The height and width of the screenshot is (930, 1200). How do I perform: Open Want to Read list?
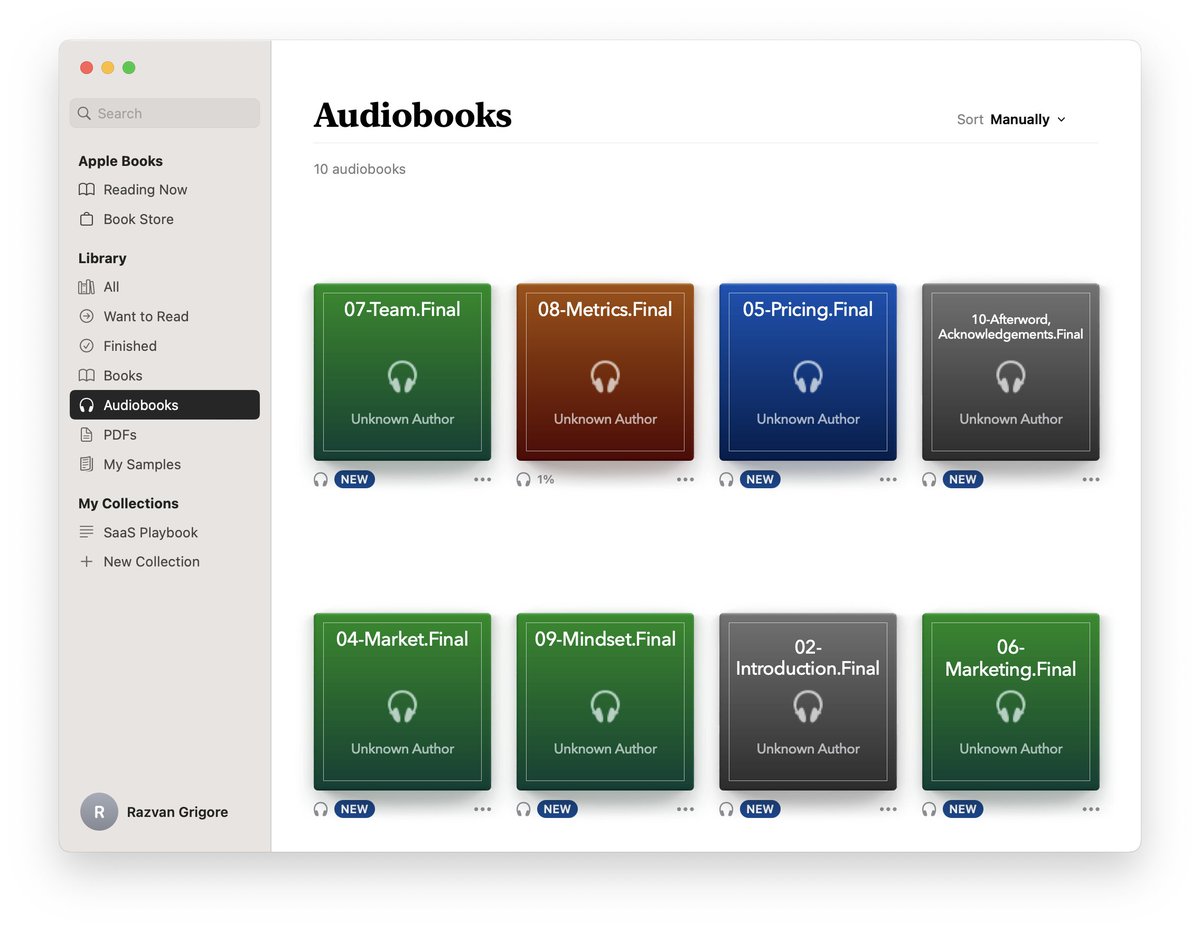click(x=165, y=316)
